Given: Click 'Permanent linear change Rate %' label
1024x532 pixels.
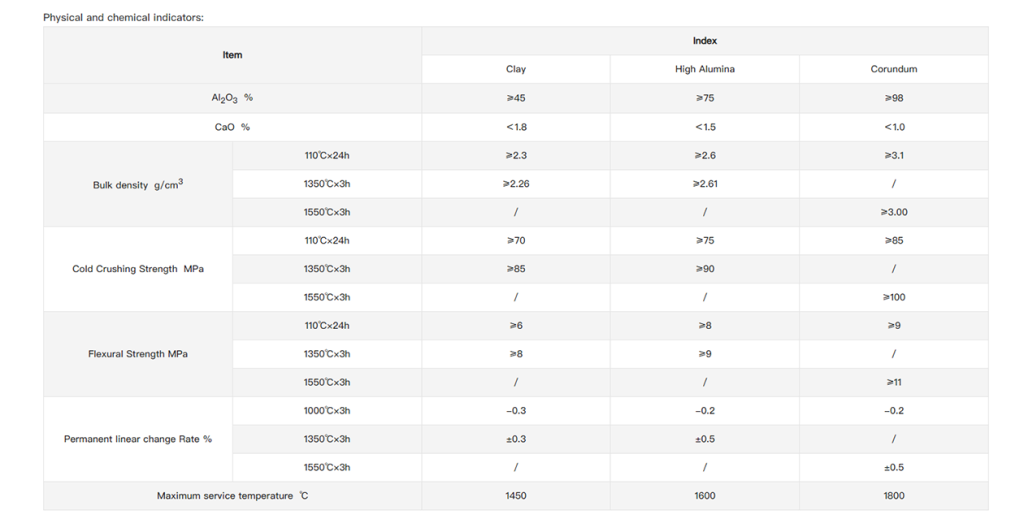Looking at the screenshot, I should 138,439.
